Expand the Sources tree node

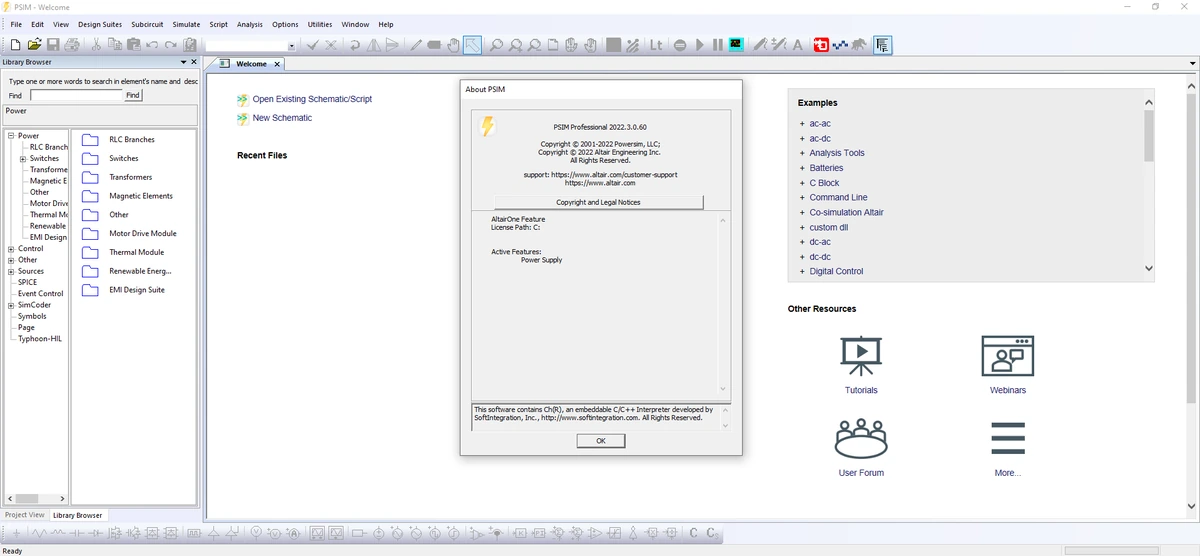pos(10,271)
